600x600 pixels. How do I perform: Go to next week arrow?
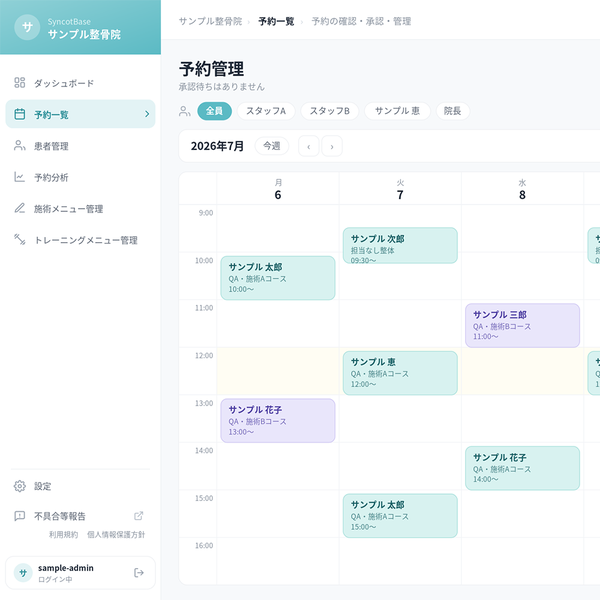pos(332,146)
